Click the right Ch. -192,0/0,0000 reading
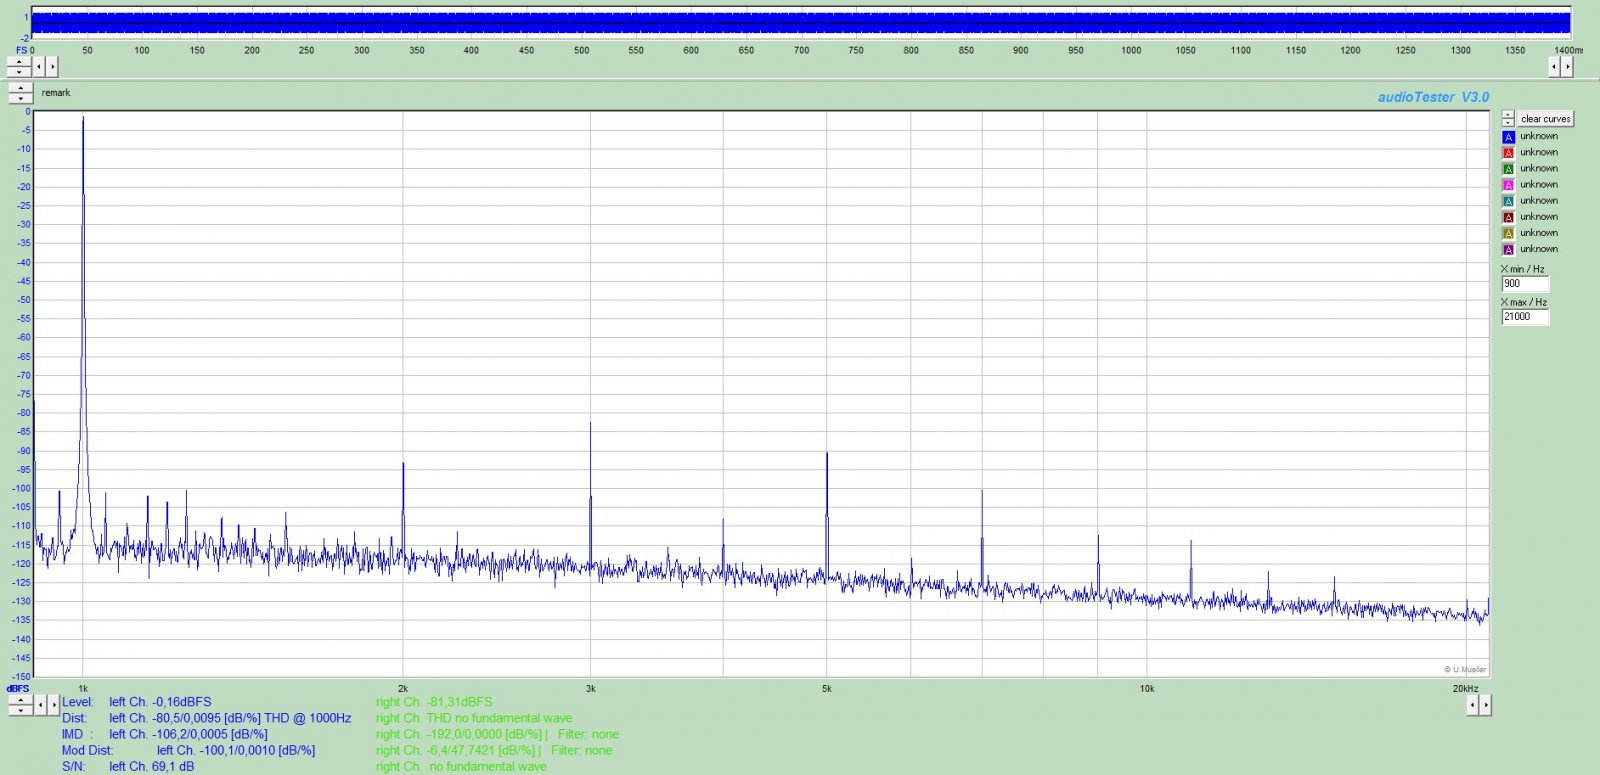1600x775 pixels. point(459,734)
